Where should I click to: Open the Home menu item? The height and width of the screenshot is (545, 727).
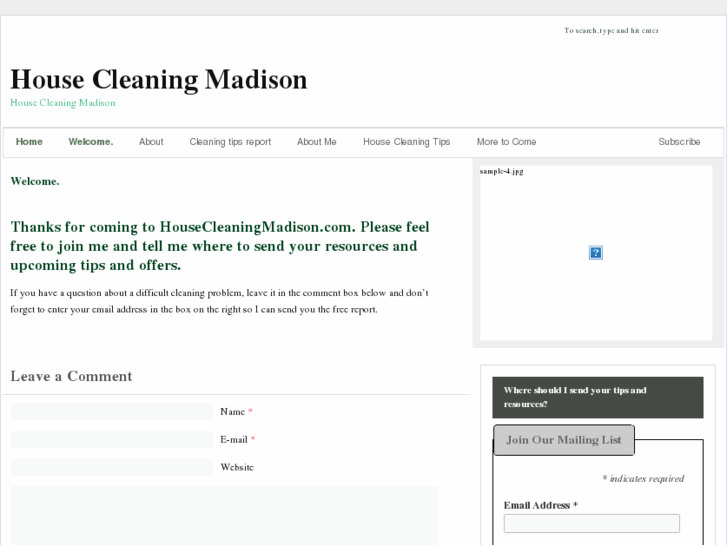pos(29,142)
